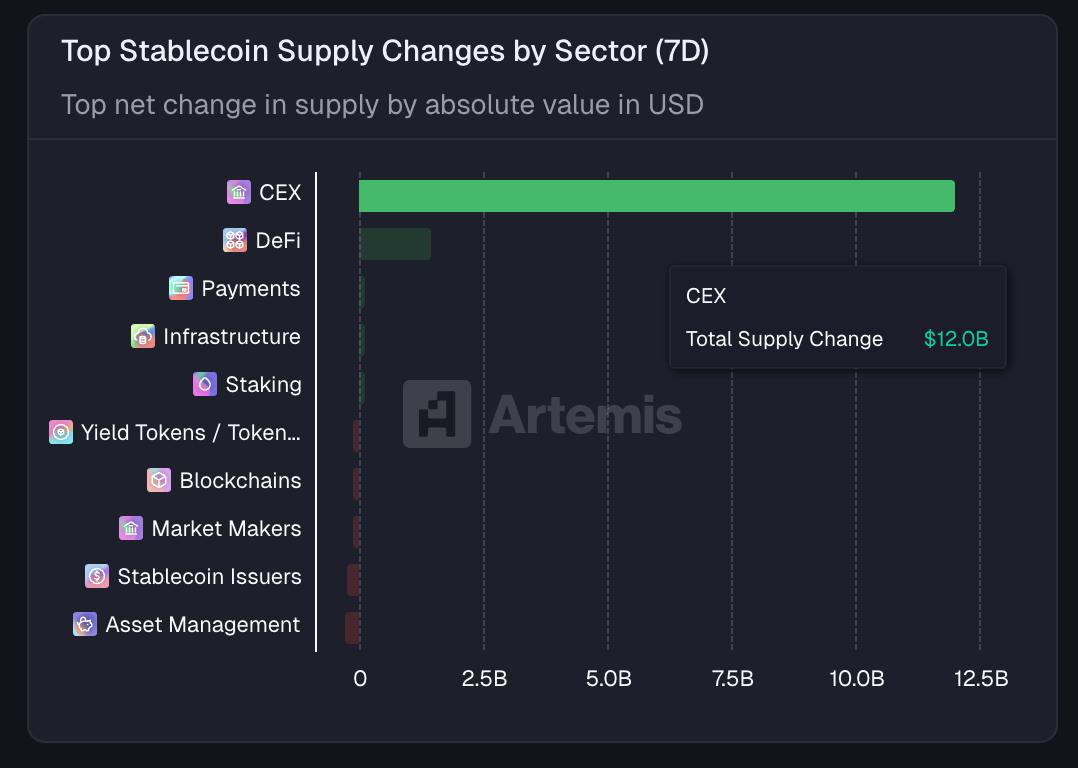1078x768 pixels.
Task: Click the green CEX supply bar
Action: pyautogui.click(x=656, y=196)
